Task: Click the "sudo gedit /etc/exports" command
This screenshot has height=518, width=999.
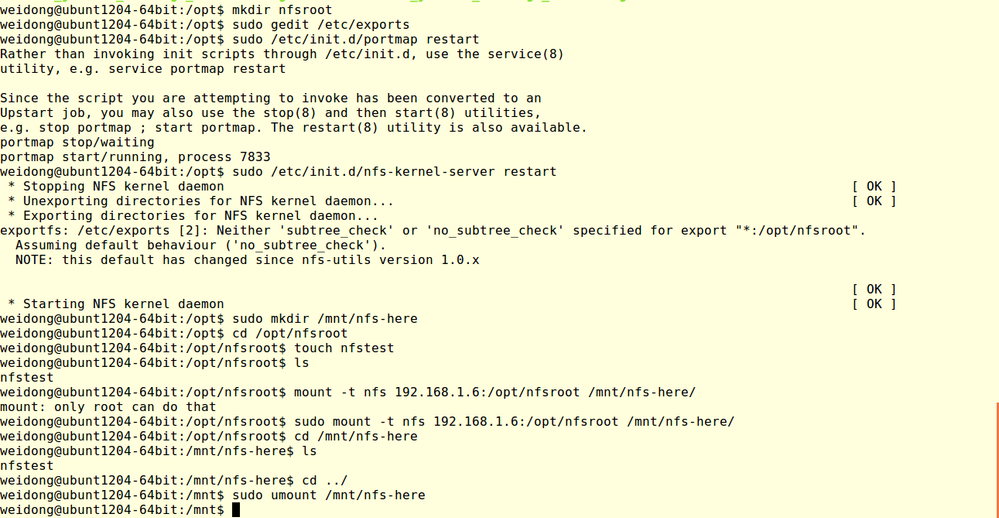Action: [x=320, y=25]
